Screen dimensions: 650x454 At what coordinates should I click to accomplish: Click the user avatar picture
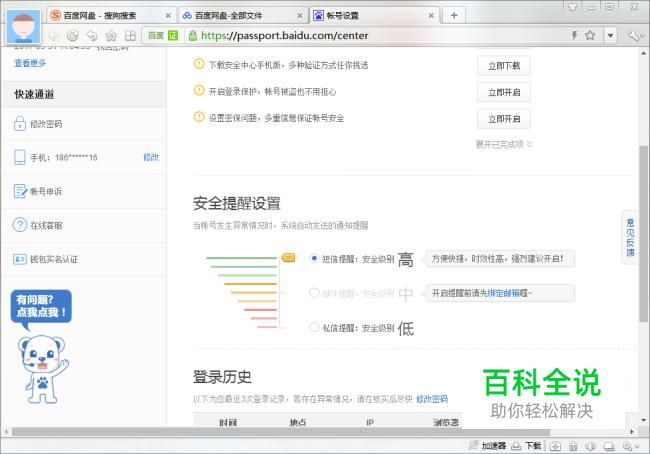[x=24, y=27]
